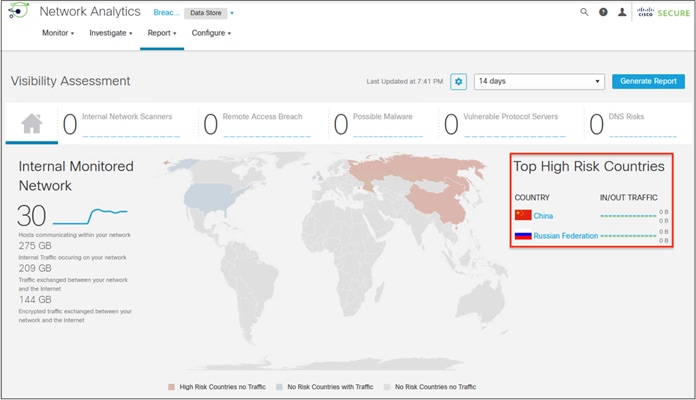Click the Internal Monitored Network heading
This screenshot has height=400, width=696.
[76, 176]
